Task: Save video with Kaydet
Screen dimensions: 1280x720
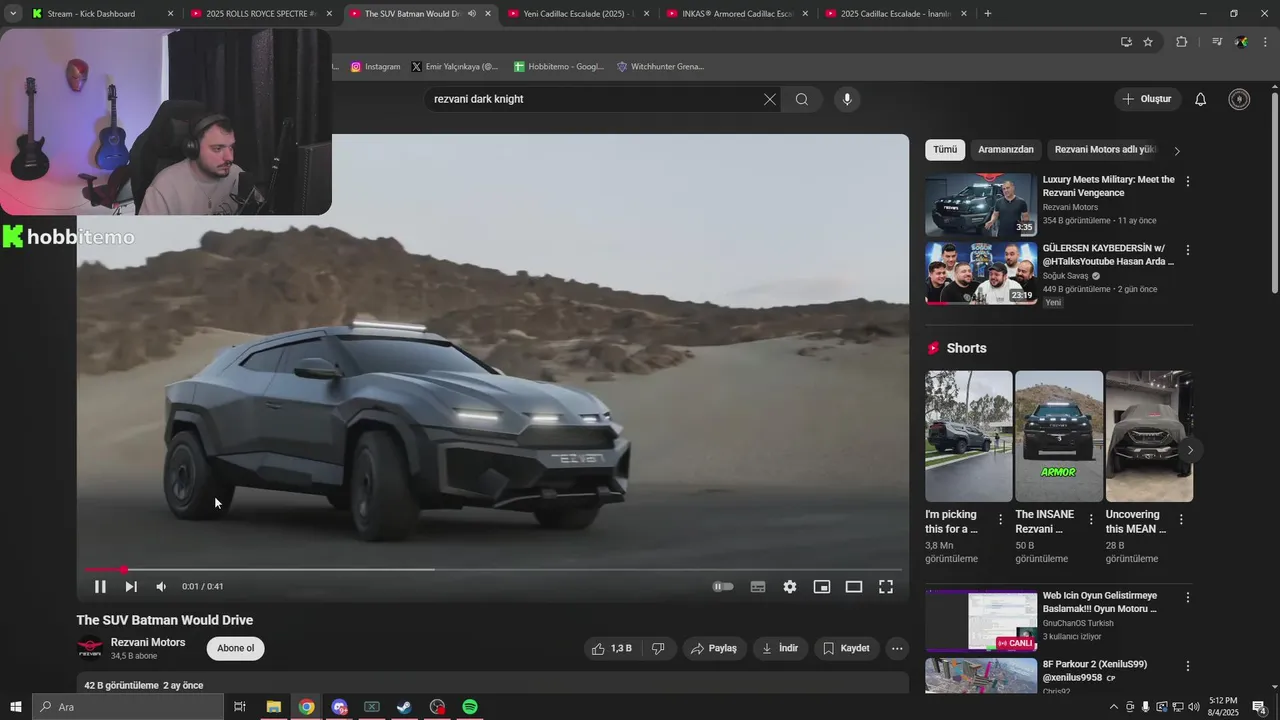Action: [847, 648]
